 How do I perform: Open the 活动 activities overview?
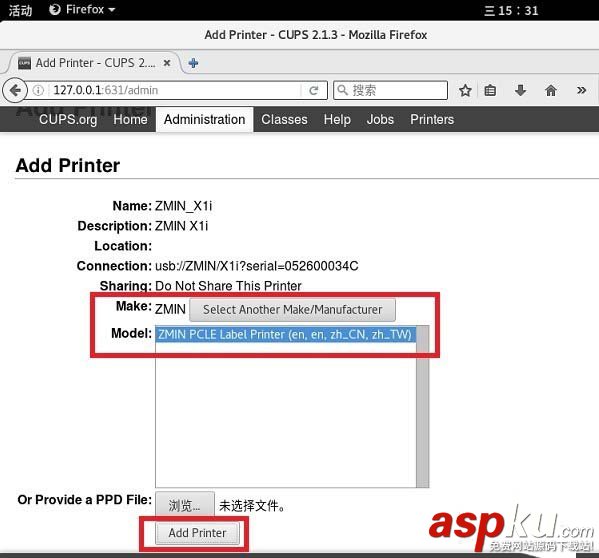(x=20, y=10)
